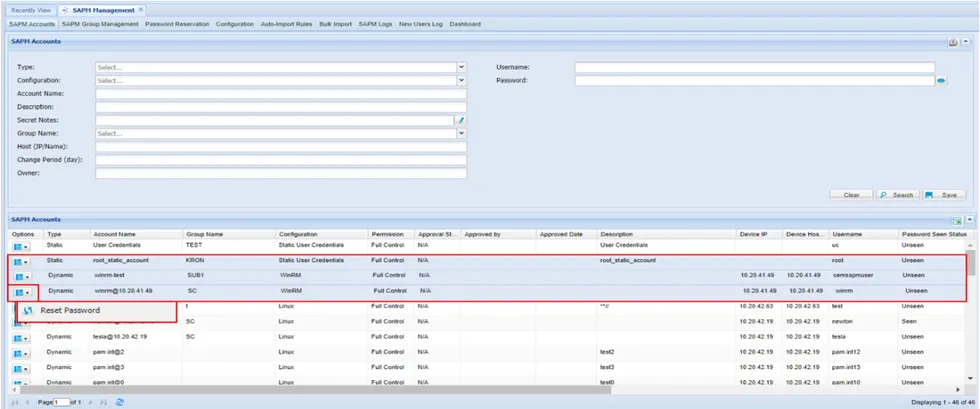
Task: Choose Reset Password from the options menu
Action: pos(97,311)
